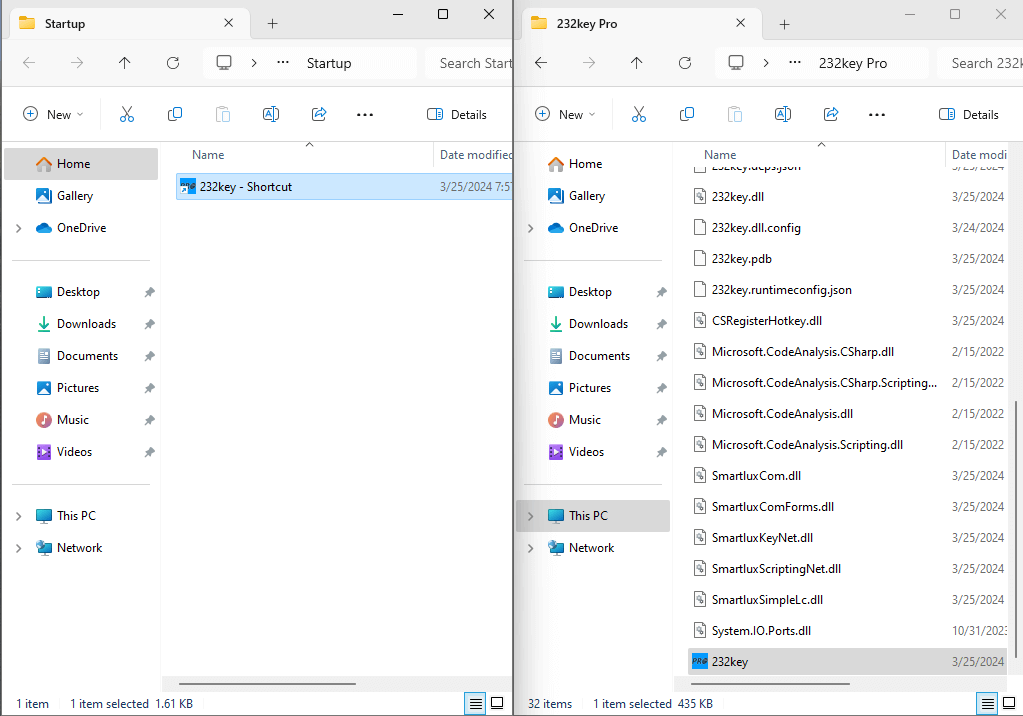The image size is (1023, 716).
Task: Select the 232key Pro tab title
Action: coord(587,23)
